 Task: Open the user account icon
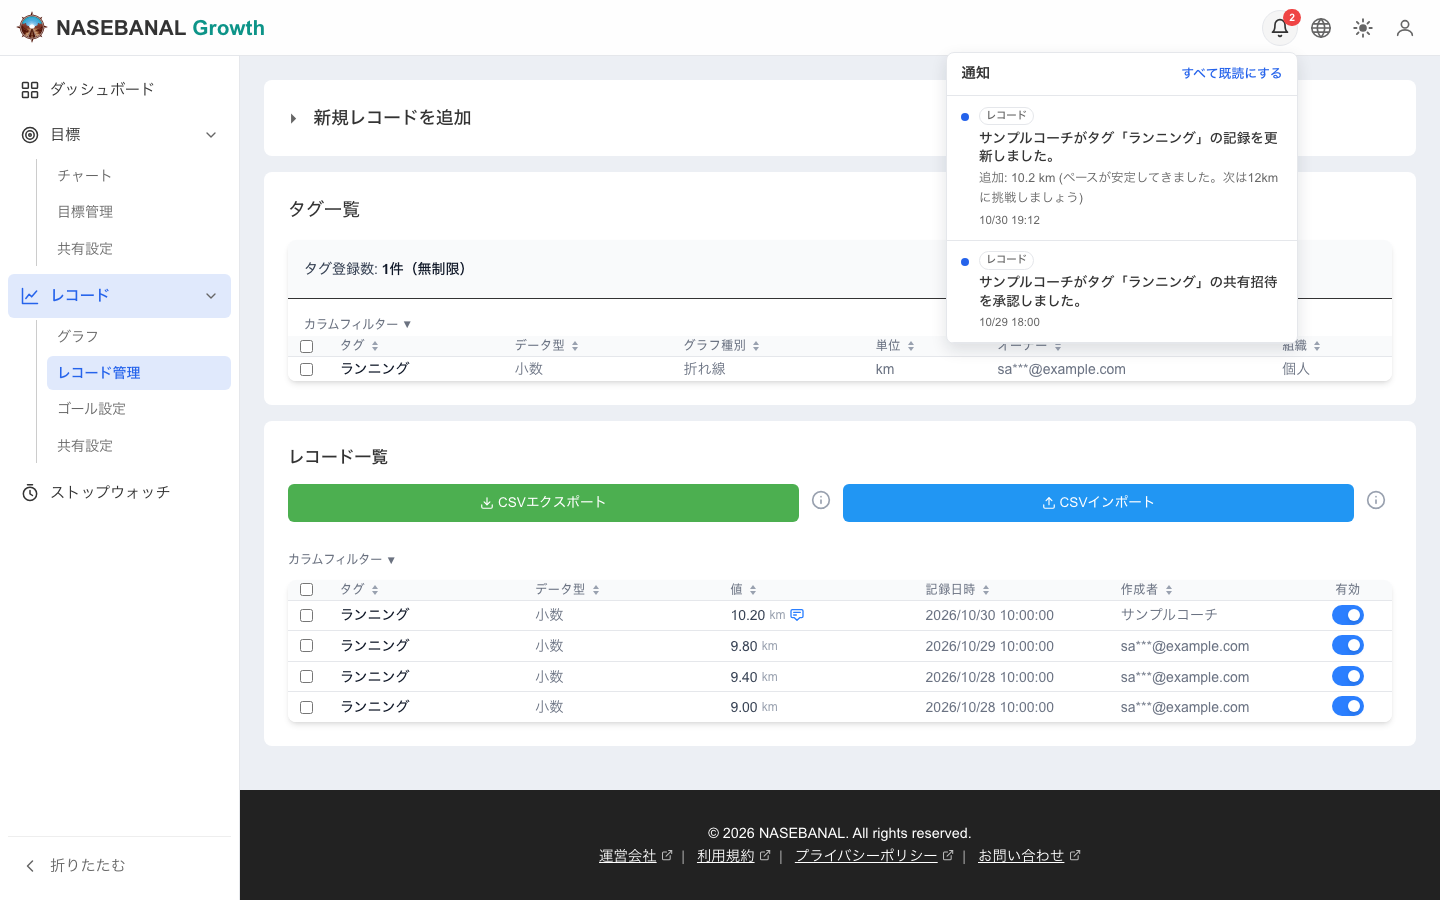[1405, 28]
